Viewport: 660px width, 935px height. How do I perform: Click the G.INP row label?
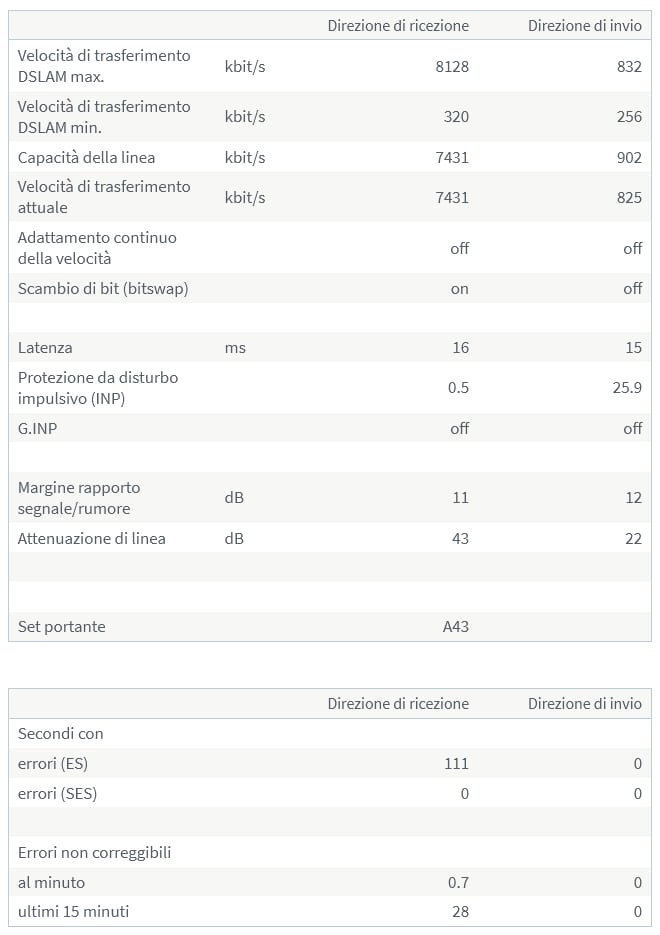pos(38,428)
